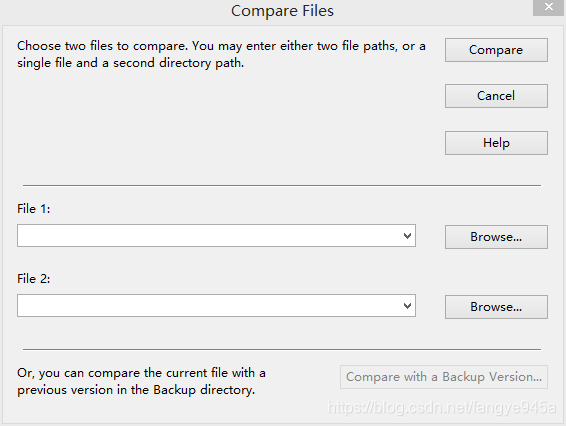Click the separator line below File 2
The image size is (566, 426).
point(282,349)
